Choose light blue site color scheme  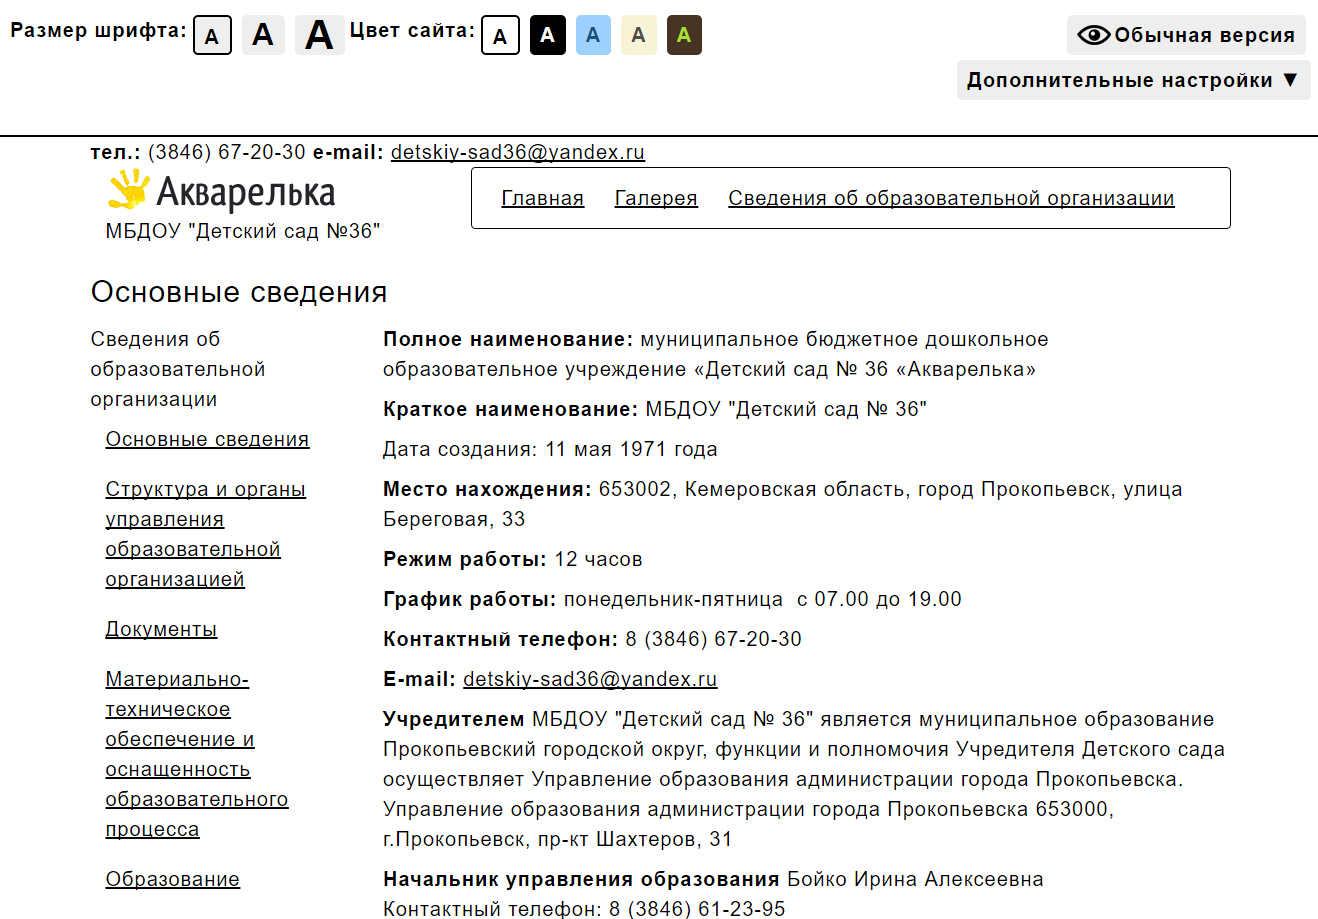point(593,35)
